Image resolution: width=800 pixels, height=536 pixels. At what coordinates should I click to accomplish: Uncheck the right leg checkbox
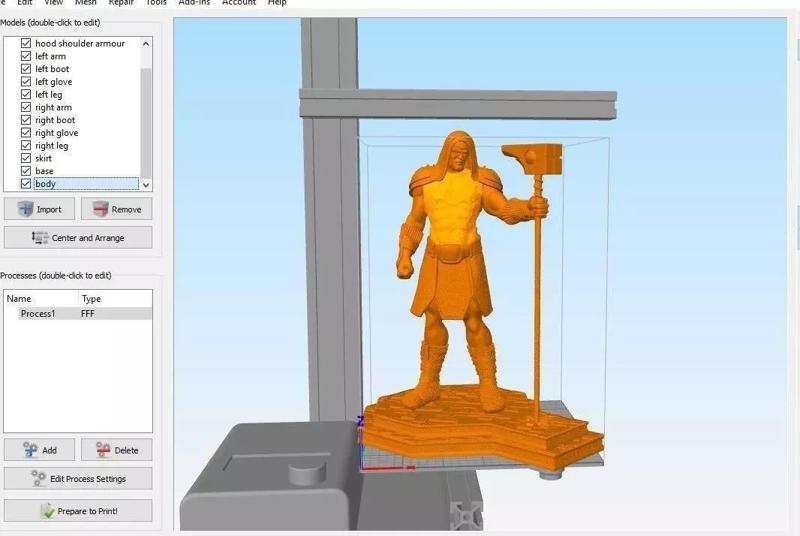[26, 145]
